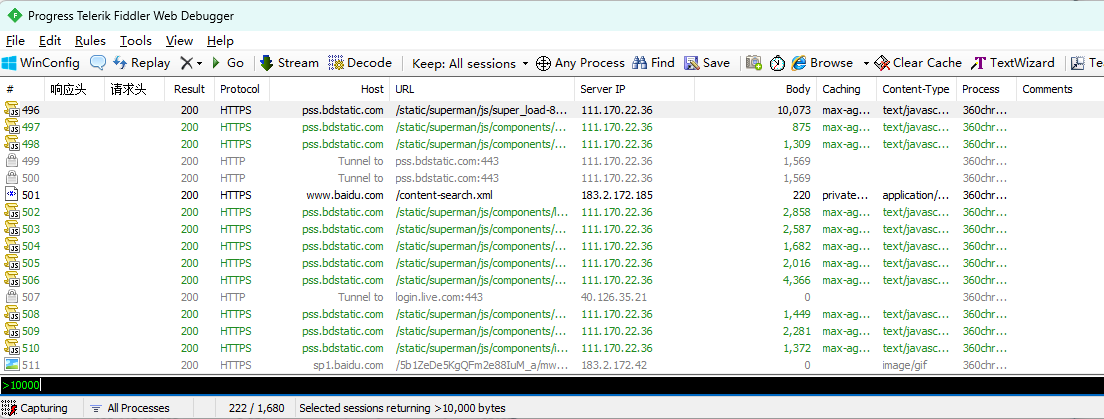Click the X remove sessions icon
The width and height of the screenshot is (1104, 419).
186,63
